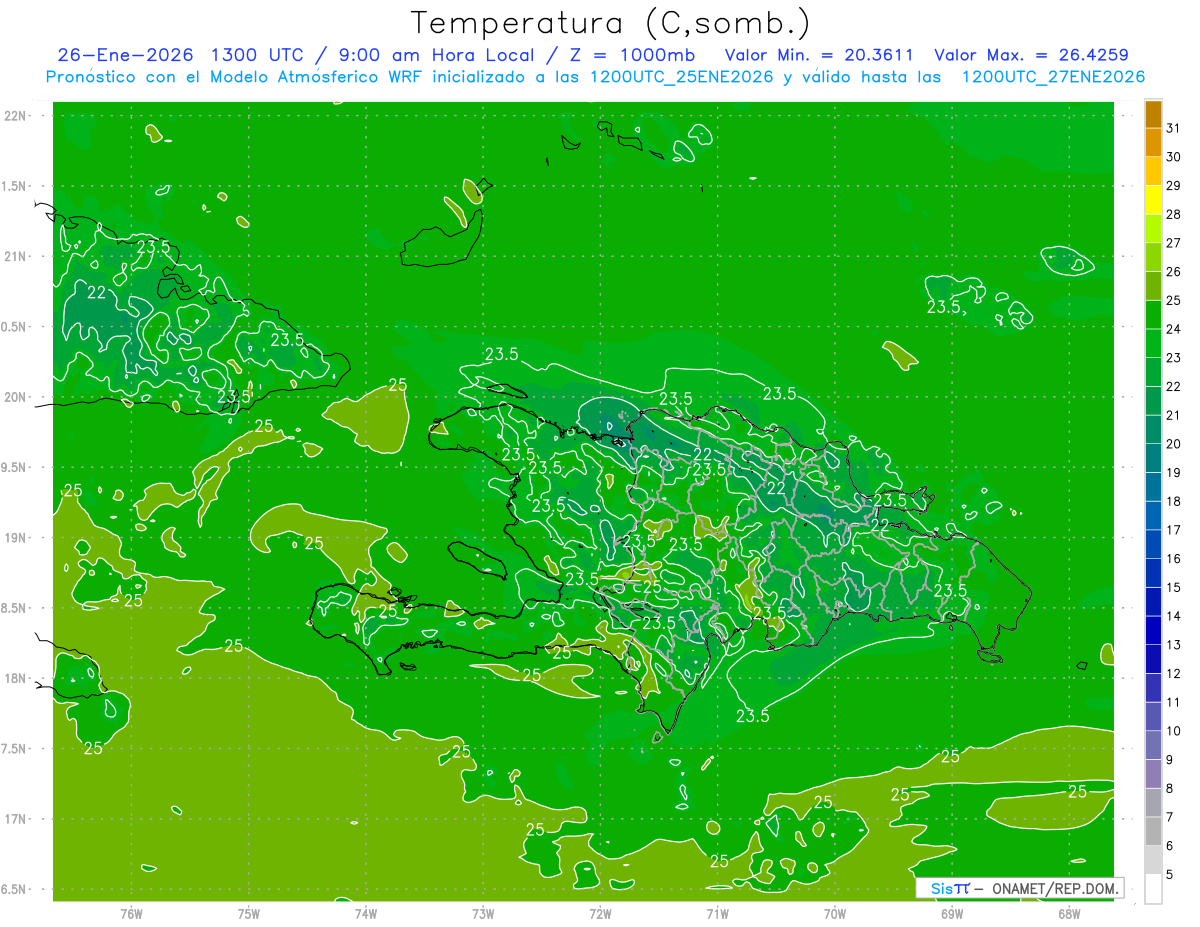The image size is (1200, 927).
Task: Select the '69W' longitude axis label
Action: [952, 914]
